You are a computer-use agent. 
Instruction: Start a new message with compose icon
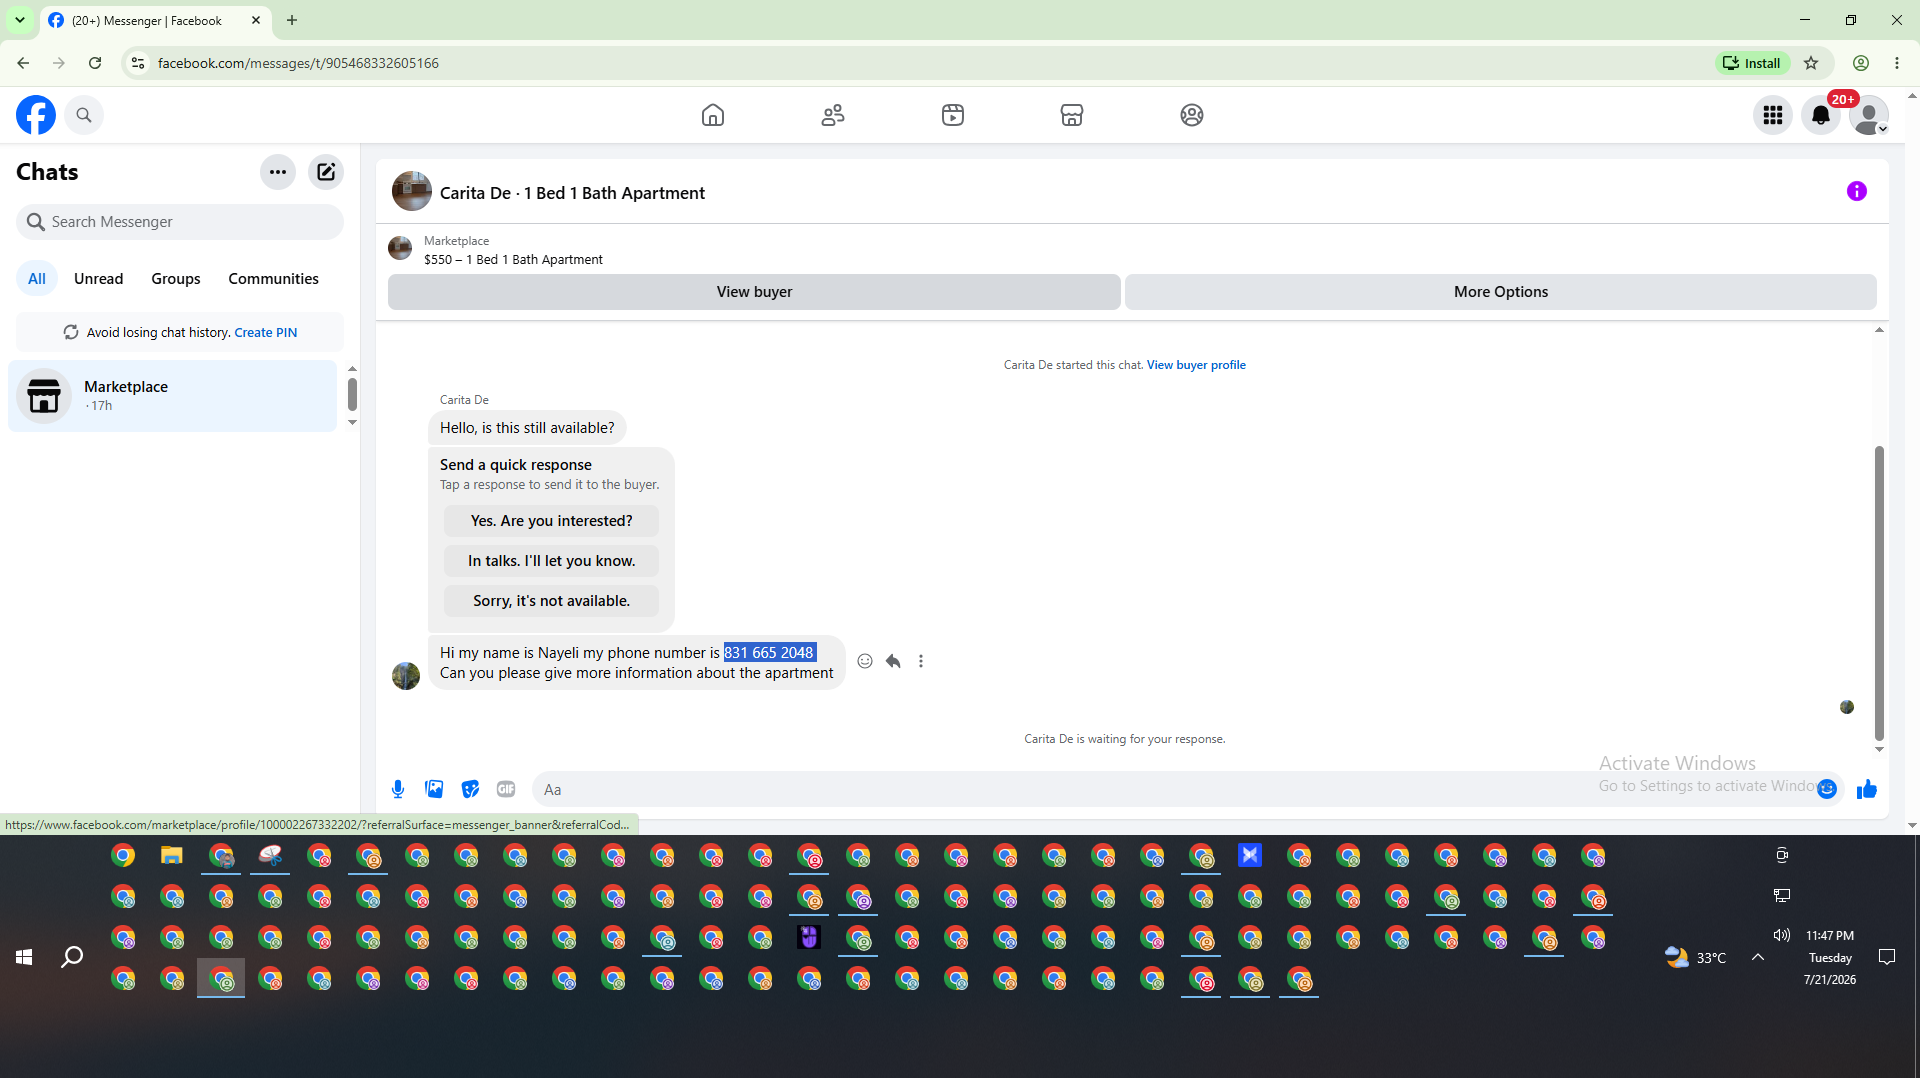tap(326, 172)
